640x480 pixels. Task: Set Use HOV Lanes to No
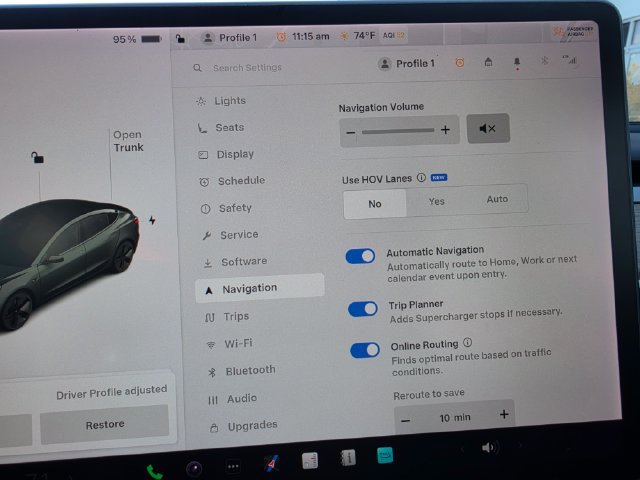point(375,204)
